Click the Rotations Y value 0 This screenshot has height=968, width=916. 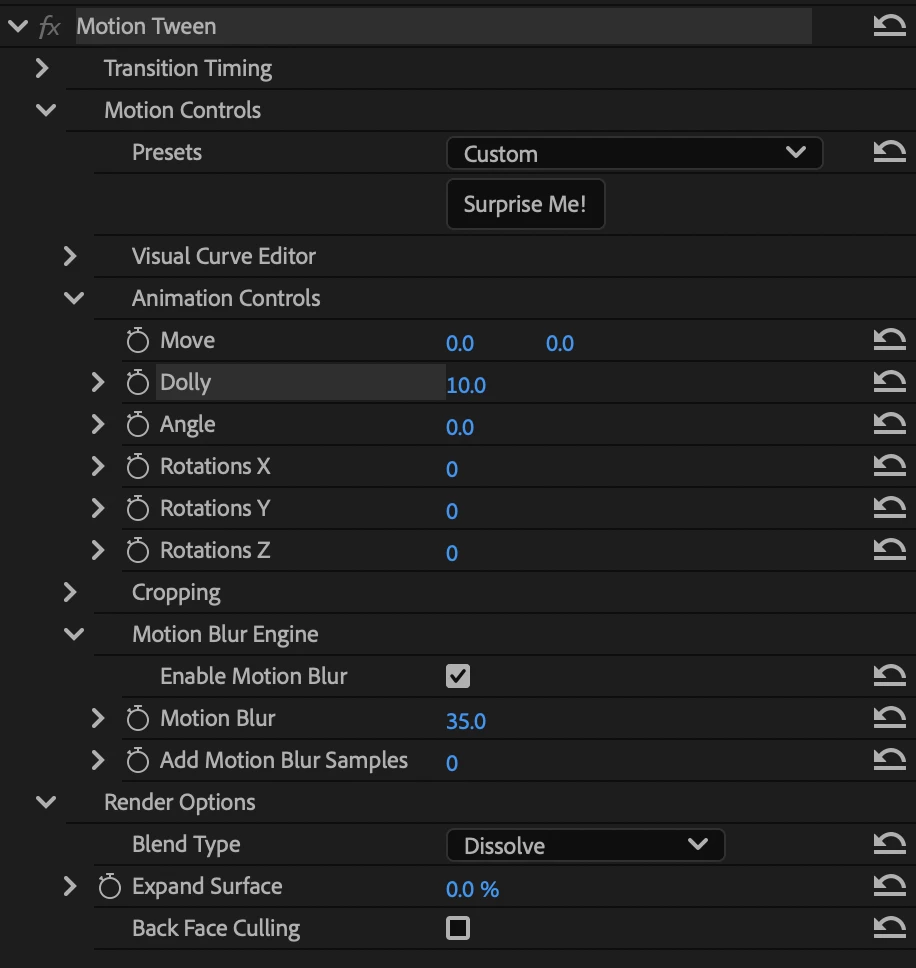[452, 511]
